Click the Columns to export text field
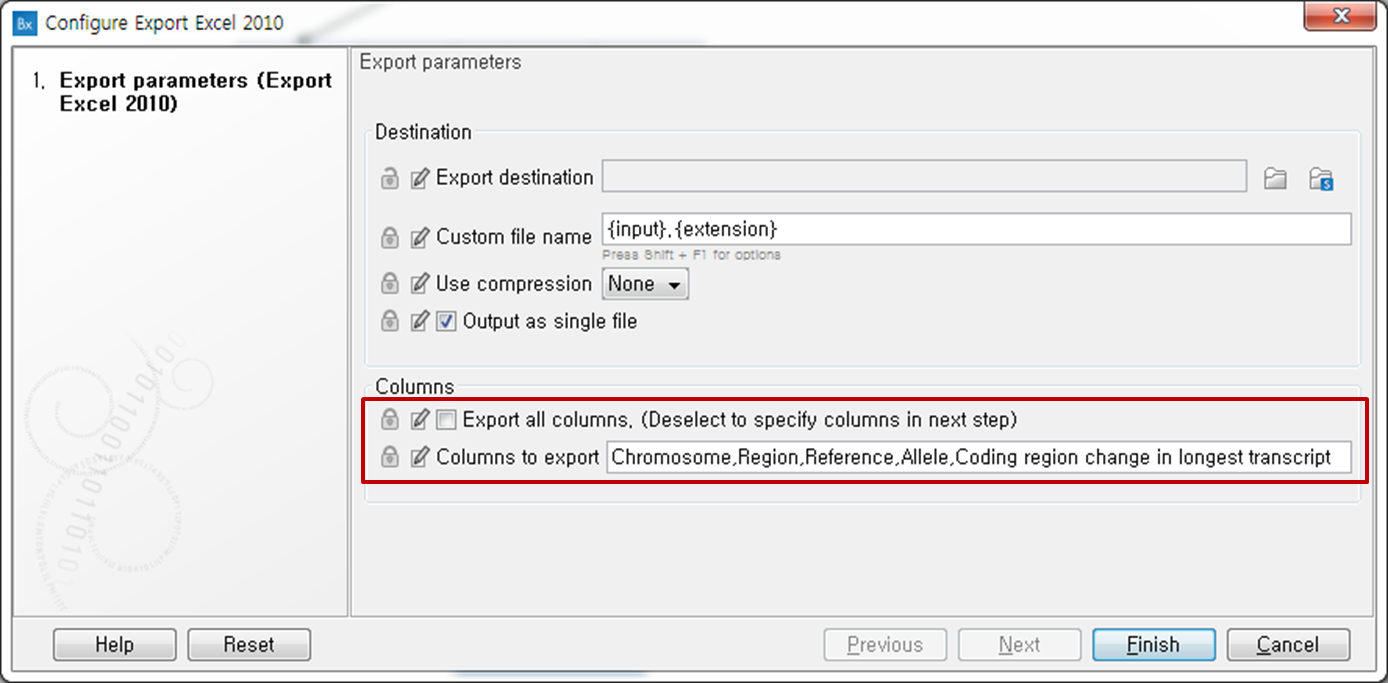The width and height of the screenshot is (1388, 683). tap(978, 457)
